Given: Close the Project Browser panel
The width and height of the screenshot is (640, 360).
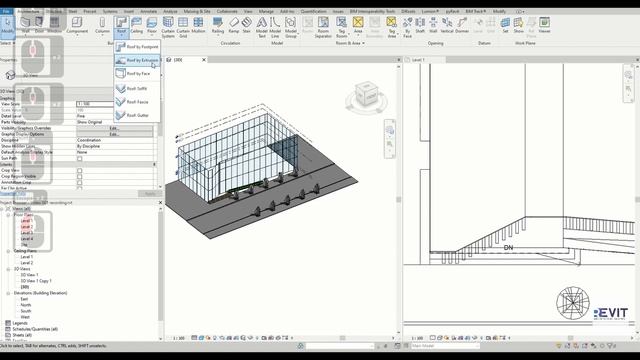Looking at the screenshot, I should click(160, 202).
